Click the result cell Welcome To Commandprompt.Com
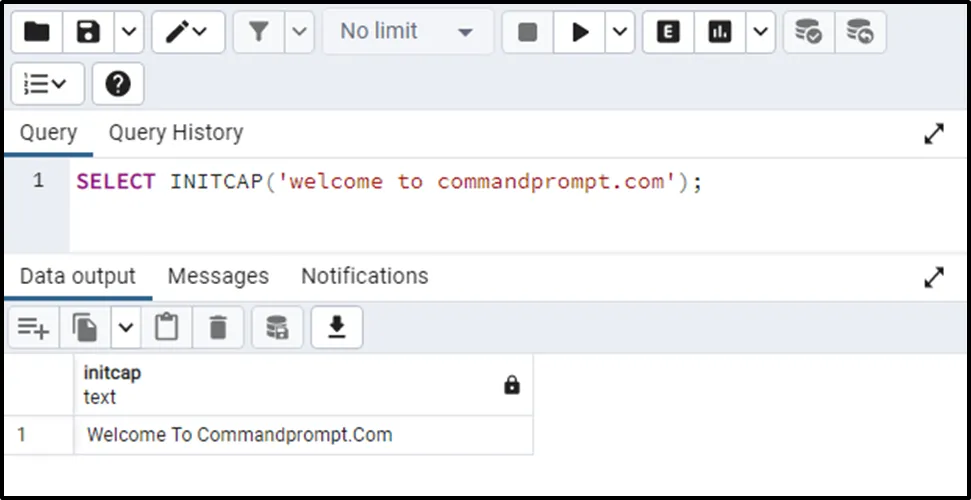 (240, 435)
